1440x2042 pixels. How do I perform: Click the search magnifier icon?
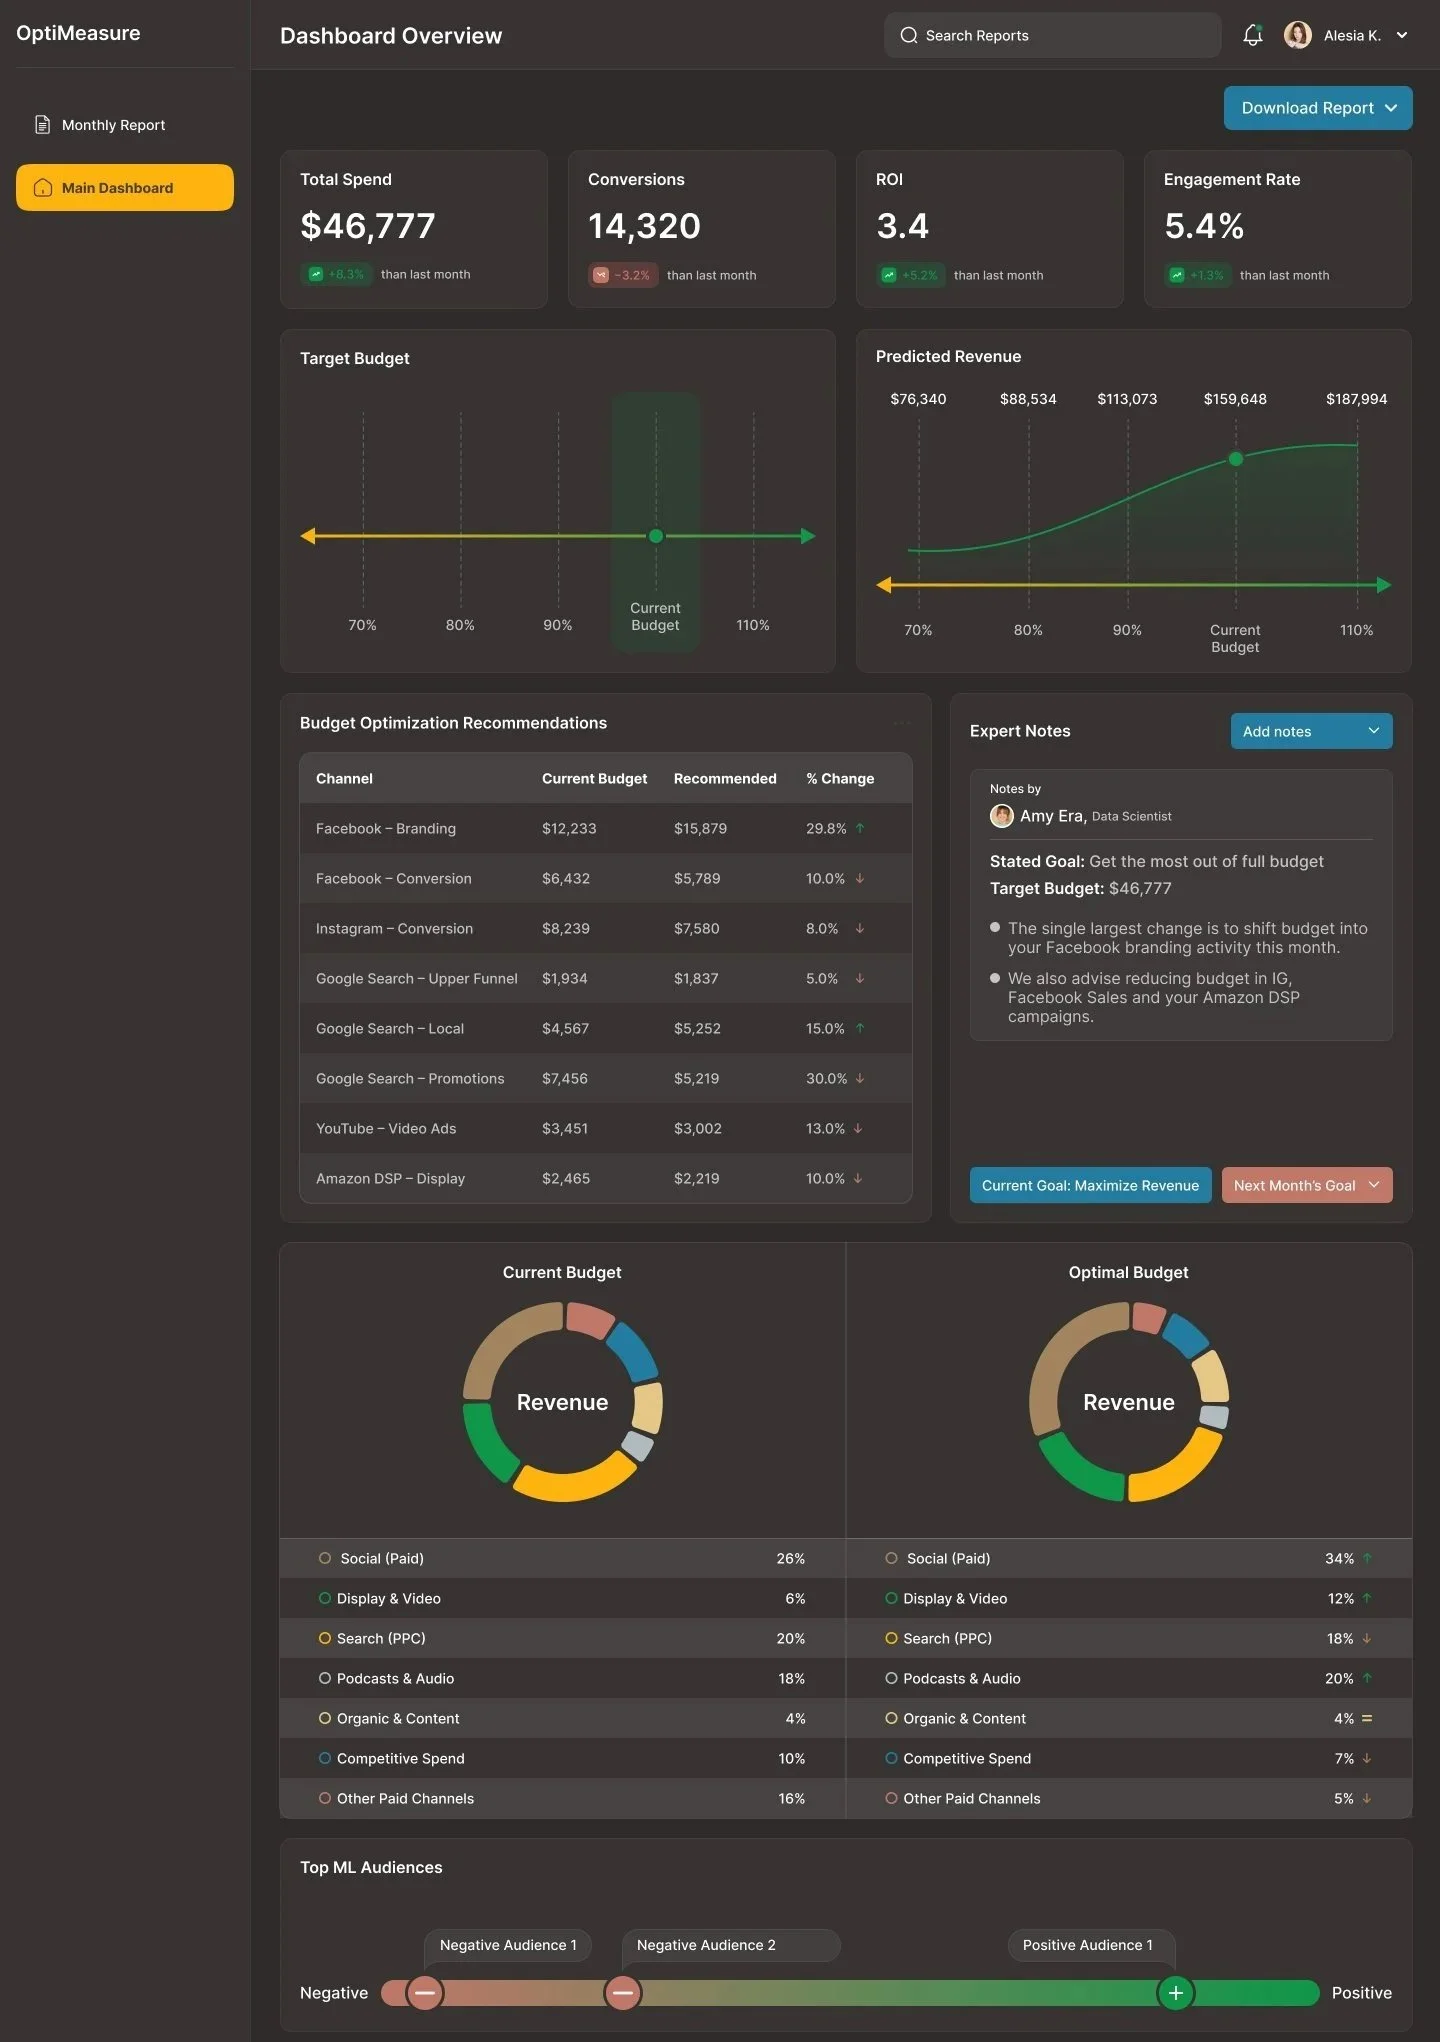point(908,36)
